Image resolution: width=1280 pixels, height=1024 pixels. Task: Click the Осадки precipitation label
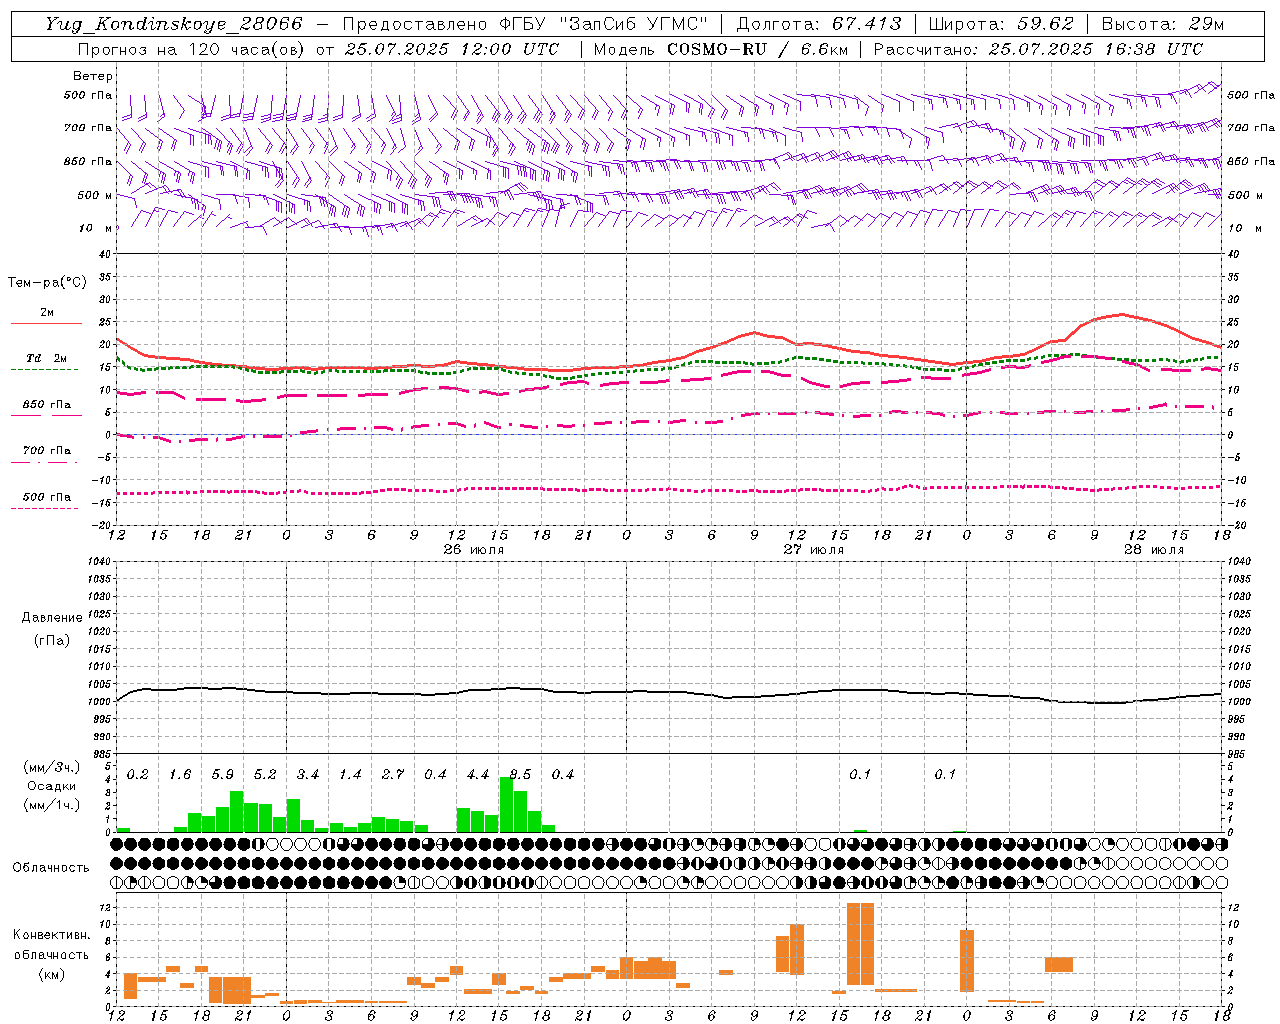tap(51, 786)
